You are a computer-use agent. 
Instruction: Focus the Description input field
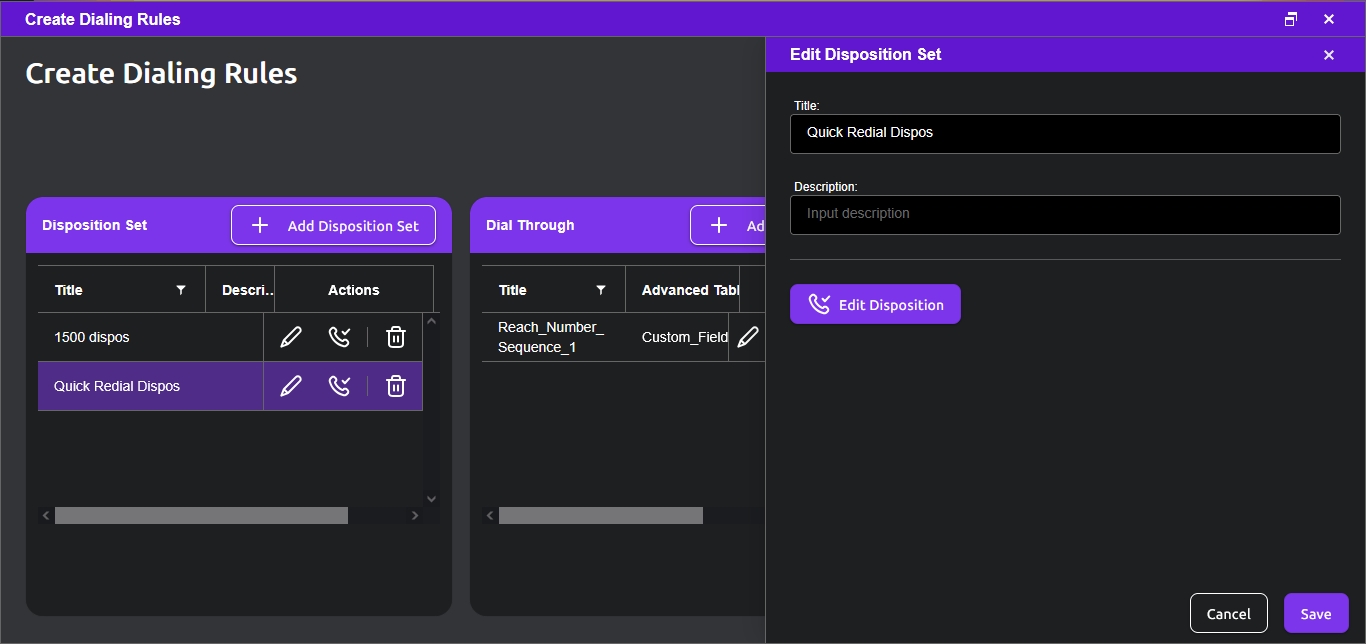coord(1065,214)
